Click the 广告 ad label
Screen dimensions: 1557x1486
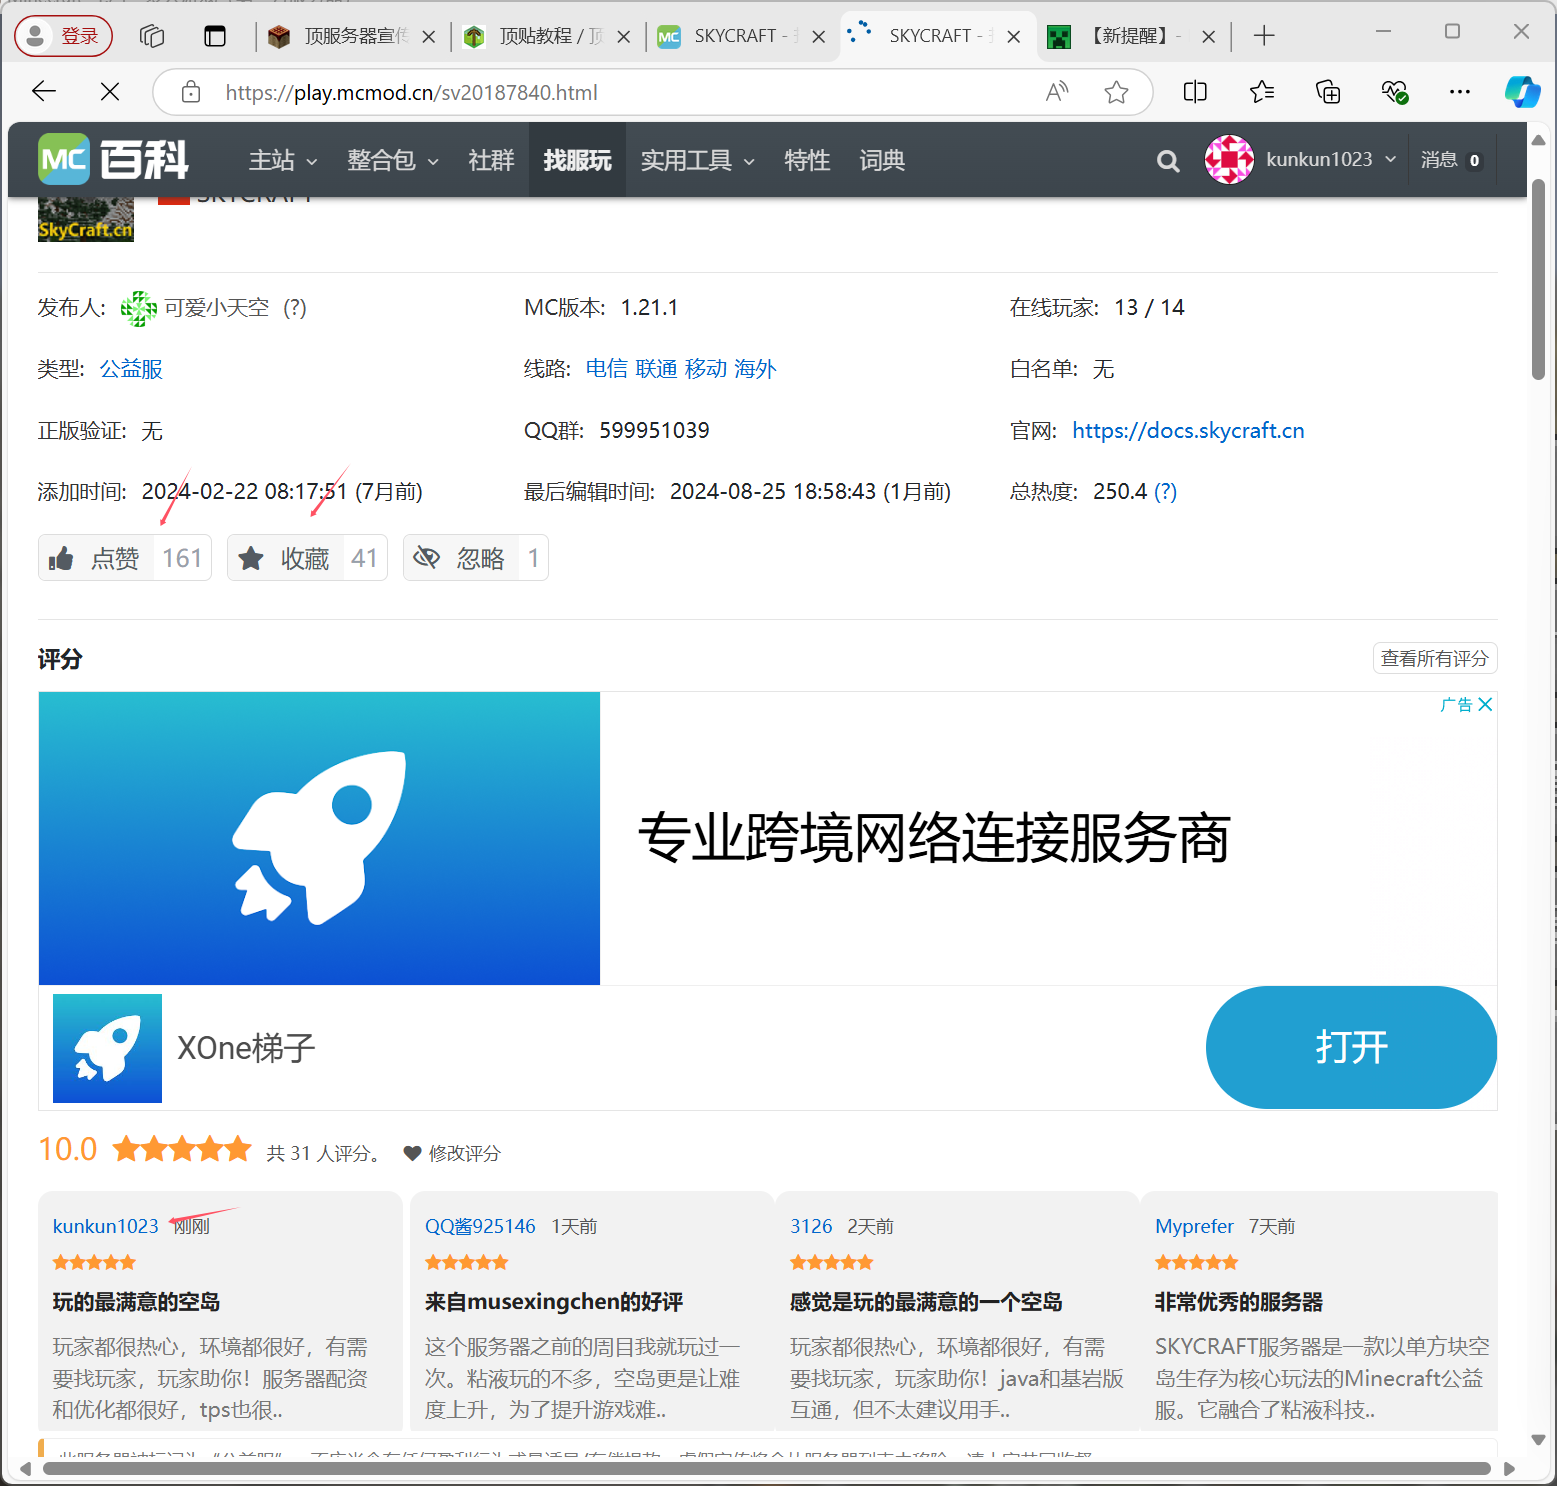[1456, 704]
